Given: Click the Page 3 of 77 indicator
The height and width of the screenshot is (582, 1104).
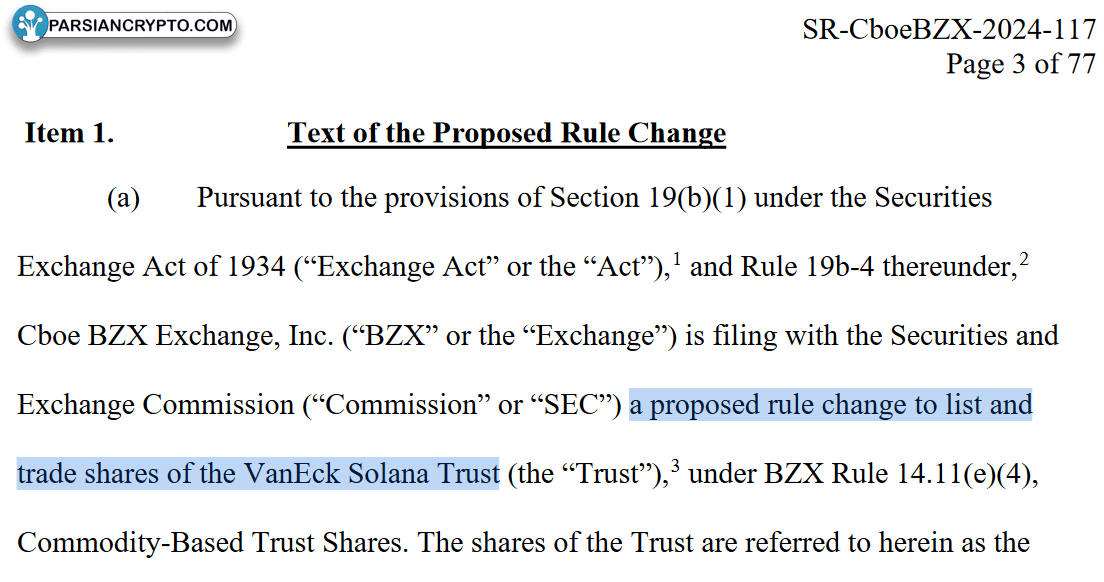Looking at the screenshot, I should [x=1020, y=64].
